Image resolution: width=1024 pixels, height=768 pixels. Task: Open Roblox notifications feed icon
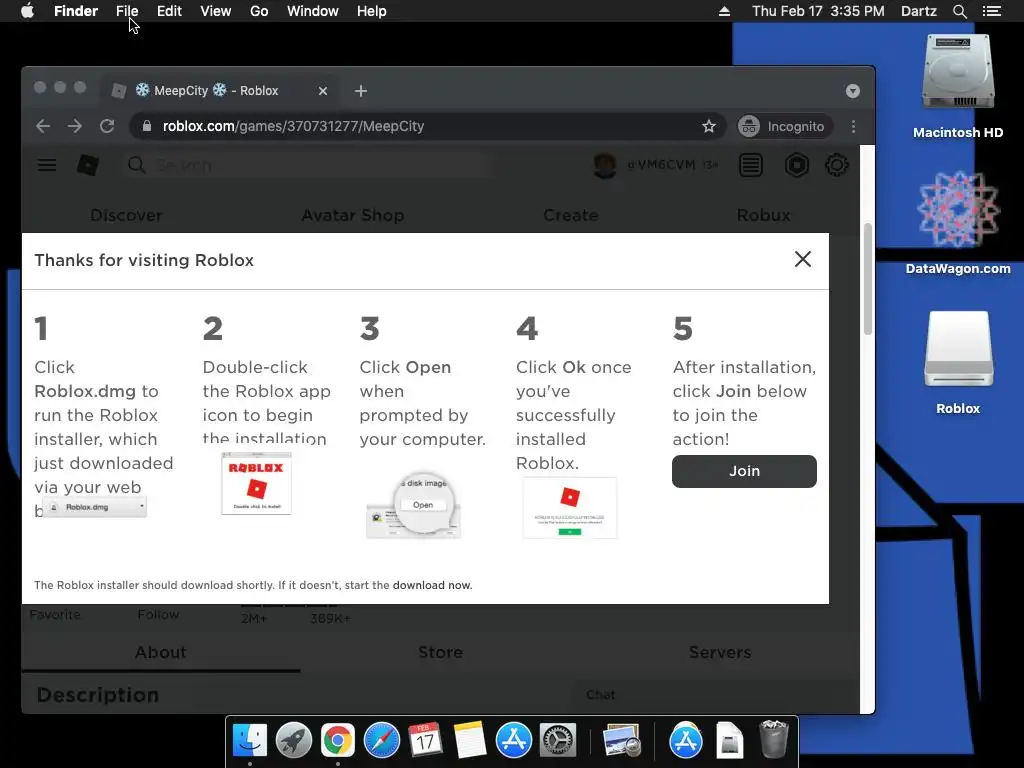tap(750, 165)
